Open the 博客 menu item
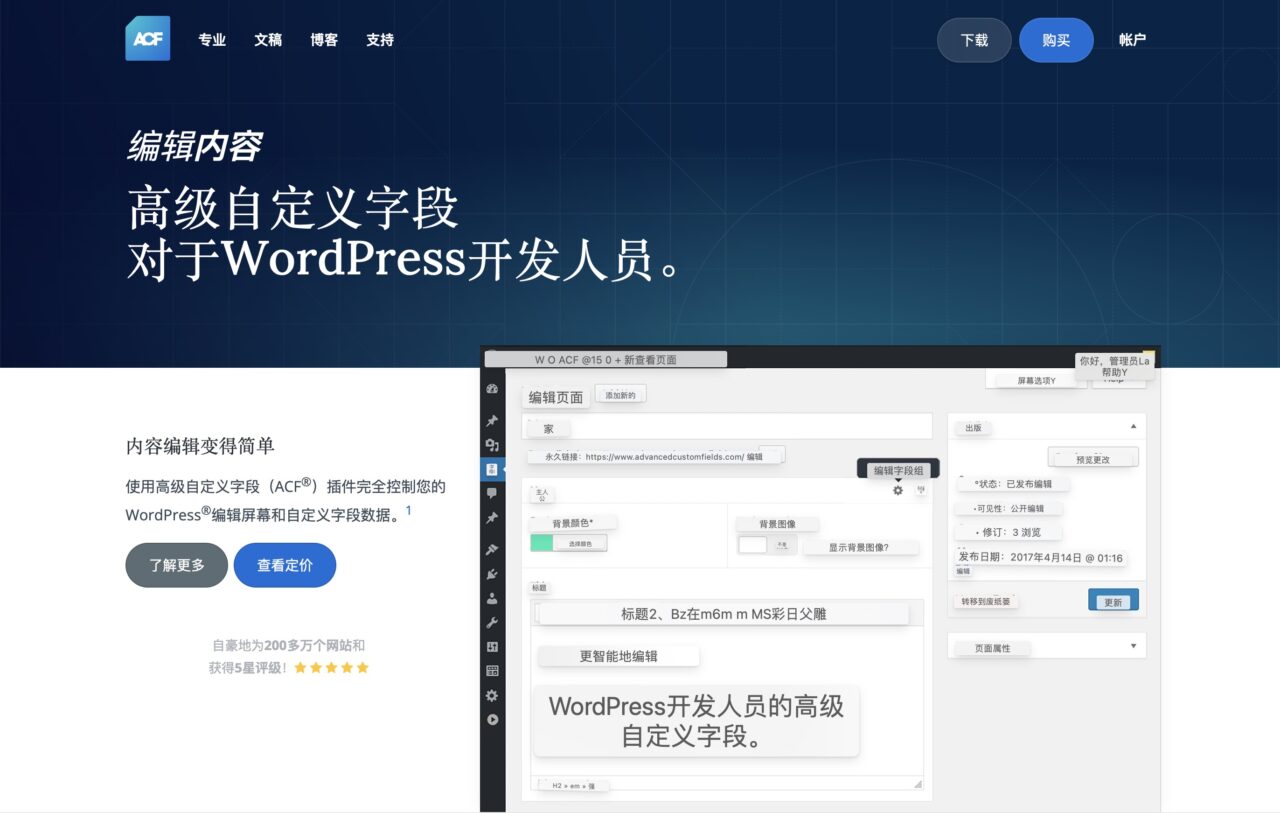 324,40
